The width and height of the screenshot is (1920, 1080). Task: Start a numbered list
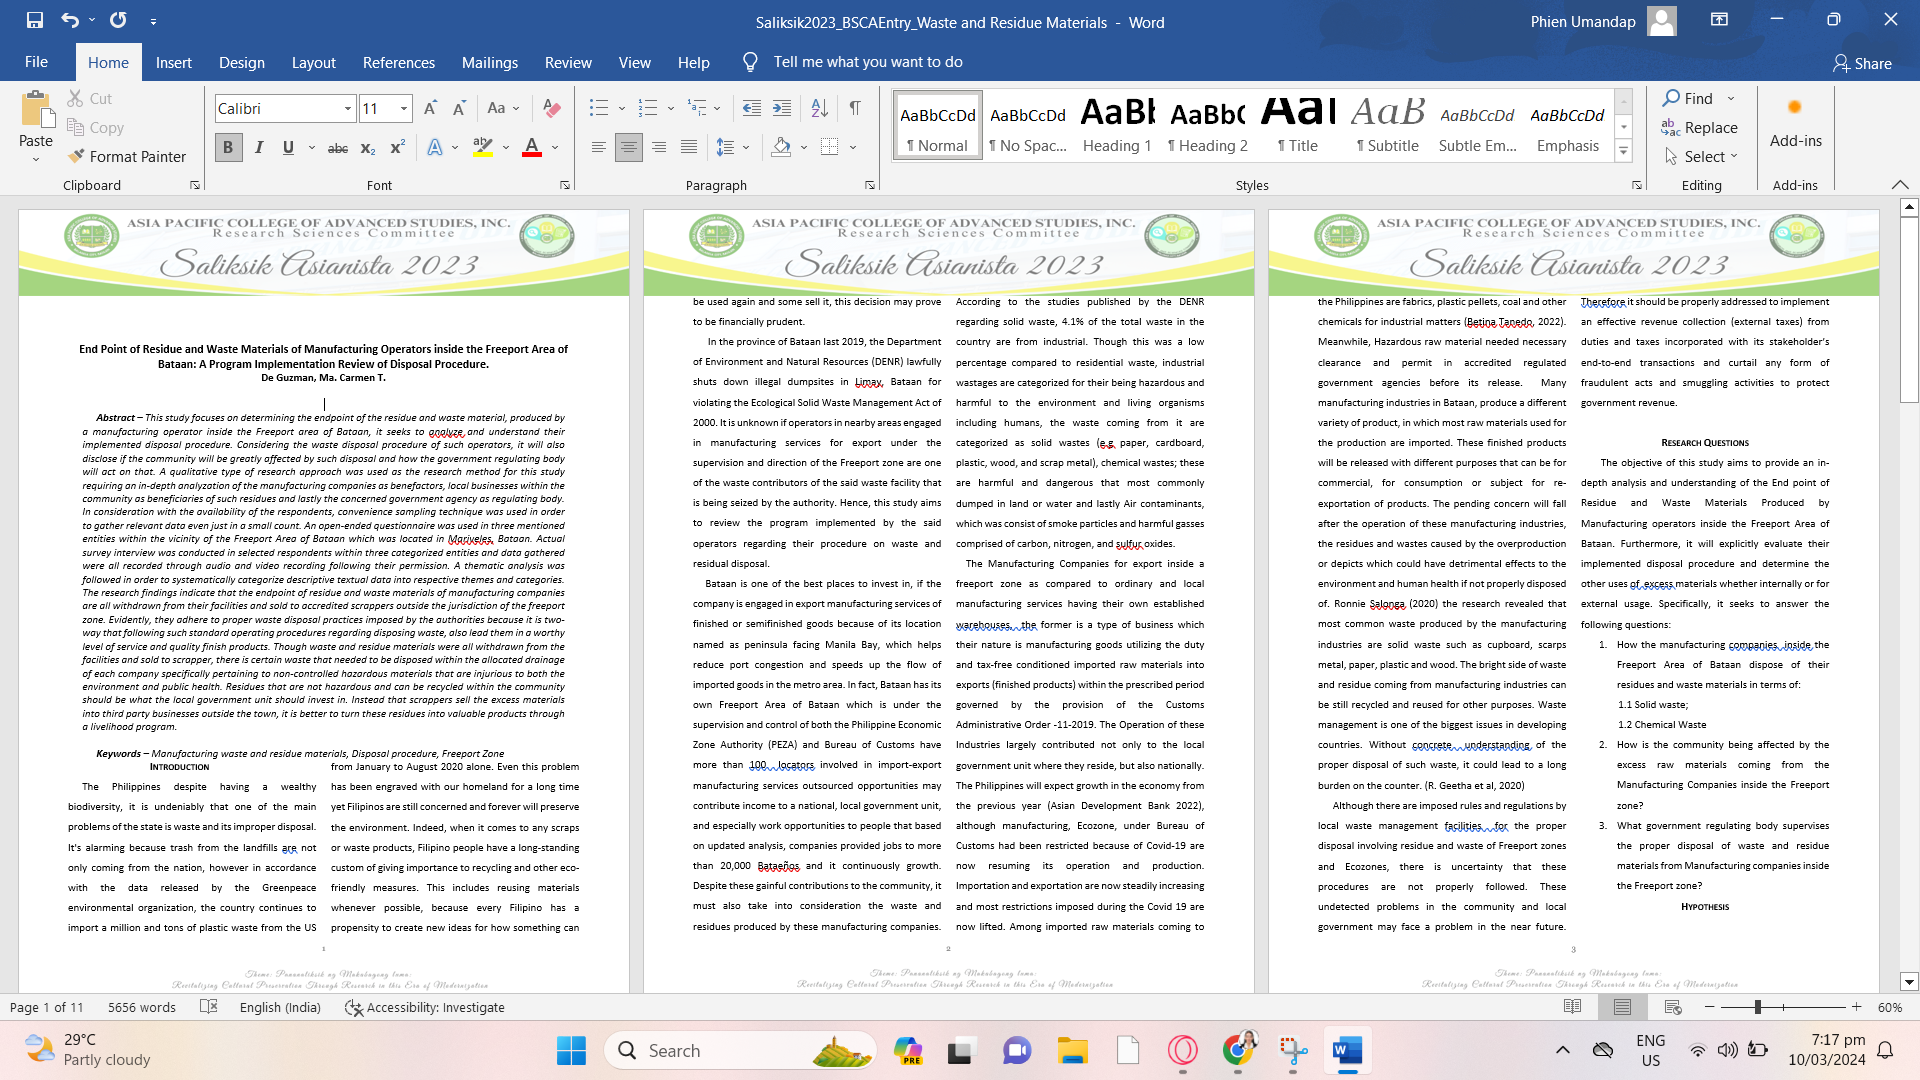pos(648,108)
